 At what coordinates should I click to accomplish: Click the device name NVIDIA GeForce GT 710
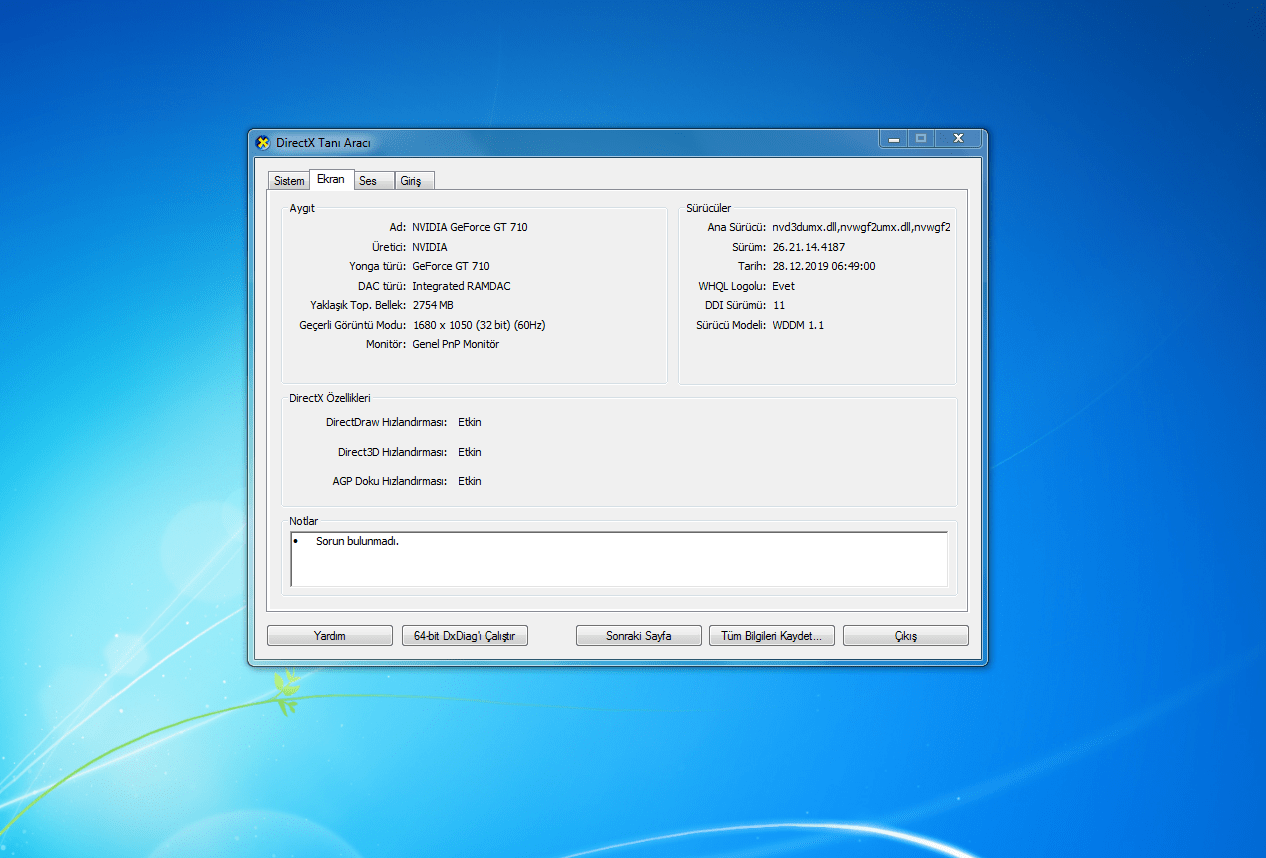point(470,227)
